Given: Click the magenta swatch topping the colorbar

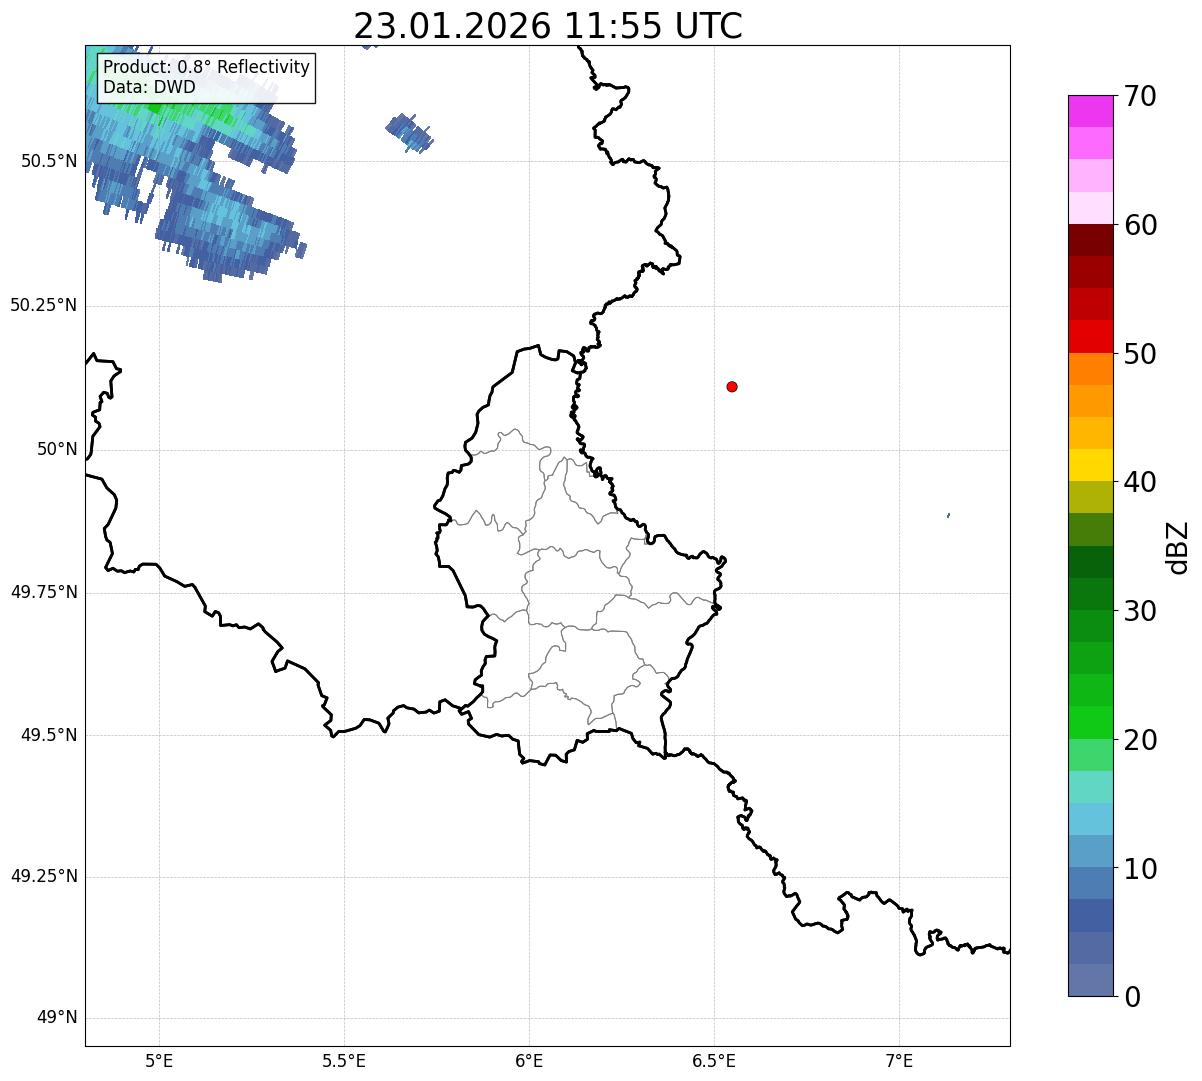Looking at the screenshot, I should [x=1090, y=111].
